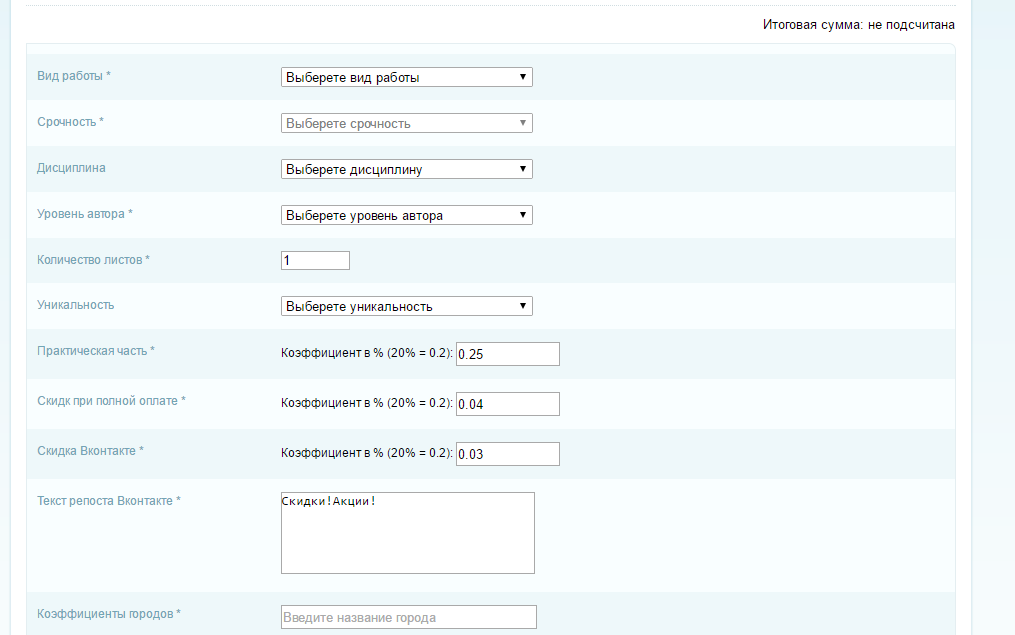Open the 'Выберете дисциплину' dropdown
This screenshot has height=635, width=1015.
coord(407,169)
